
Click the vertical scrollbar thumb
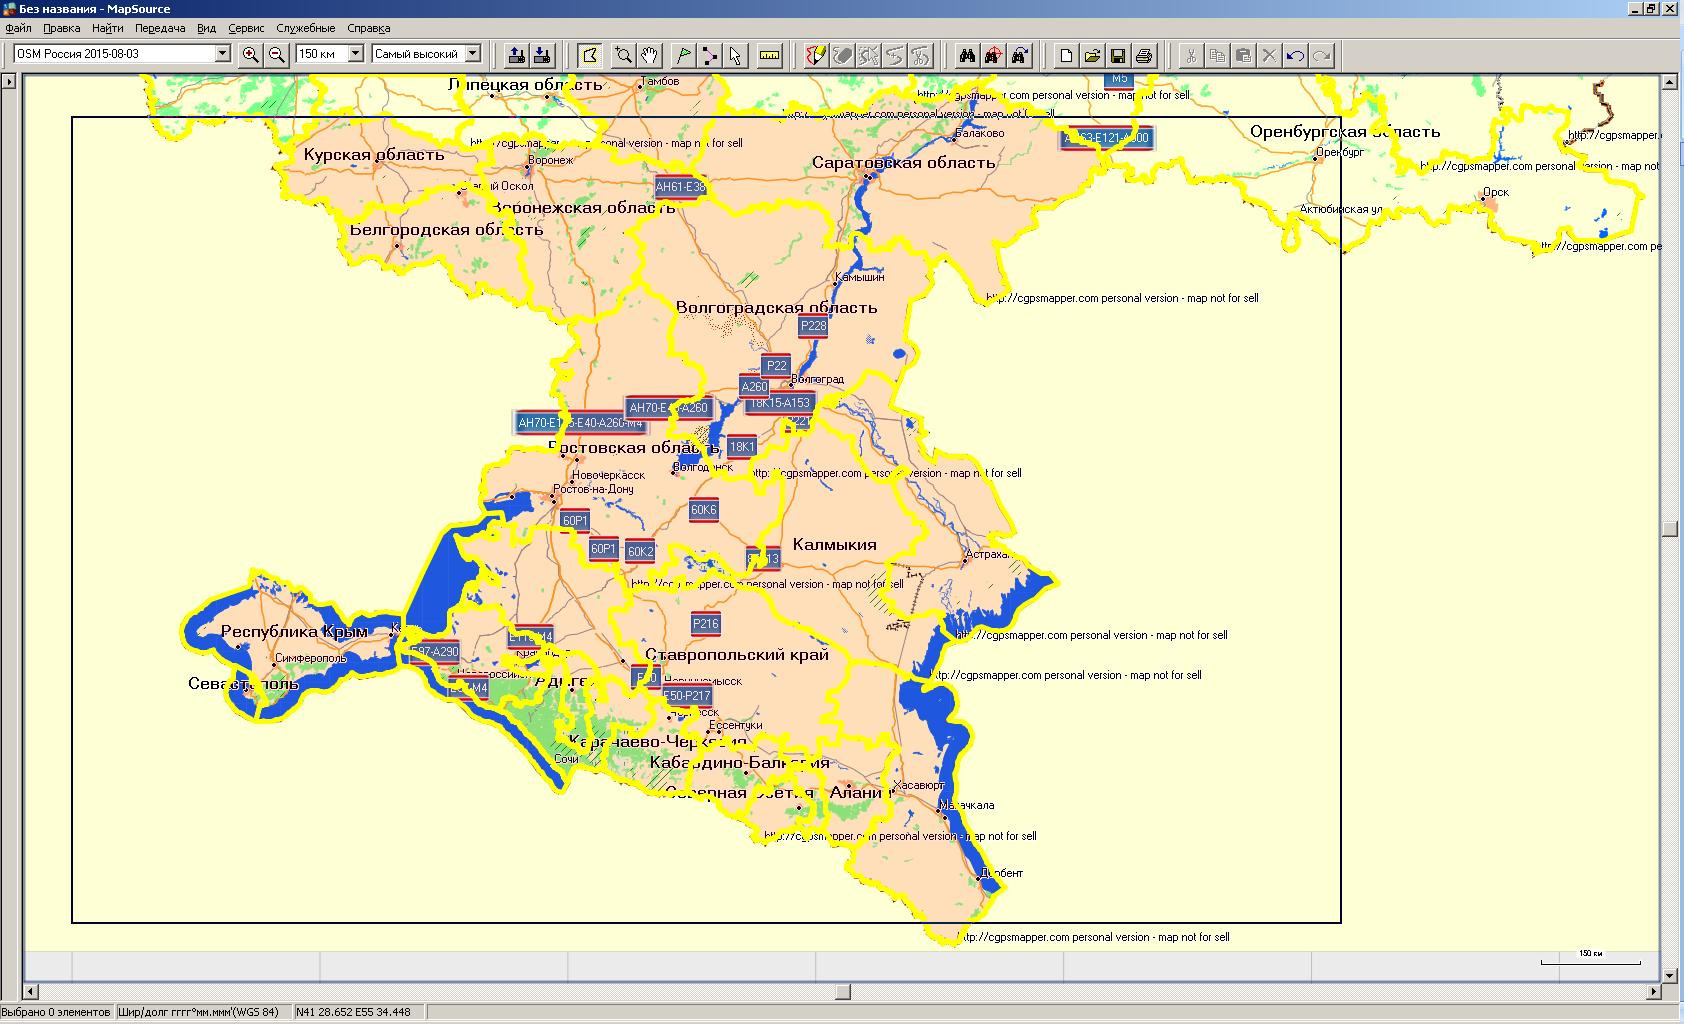[x=1669, y=529]
